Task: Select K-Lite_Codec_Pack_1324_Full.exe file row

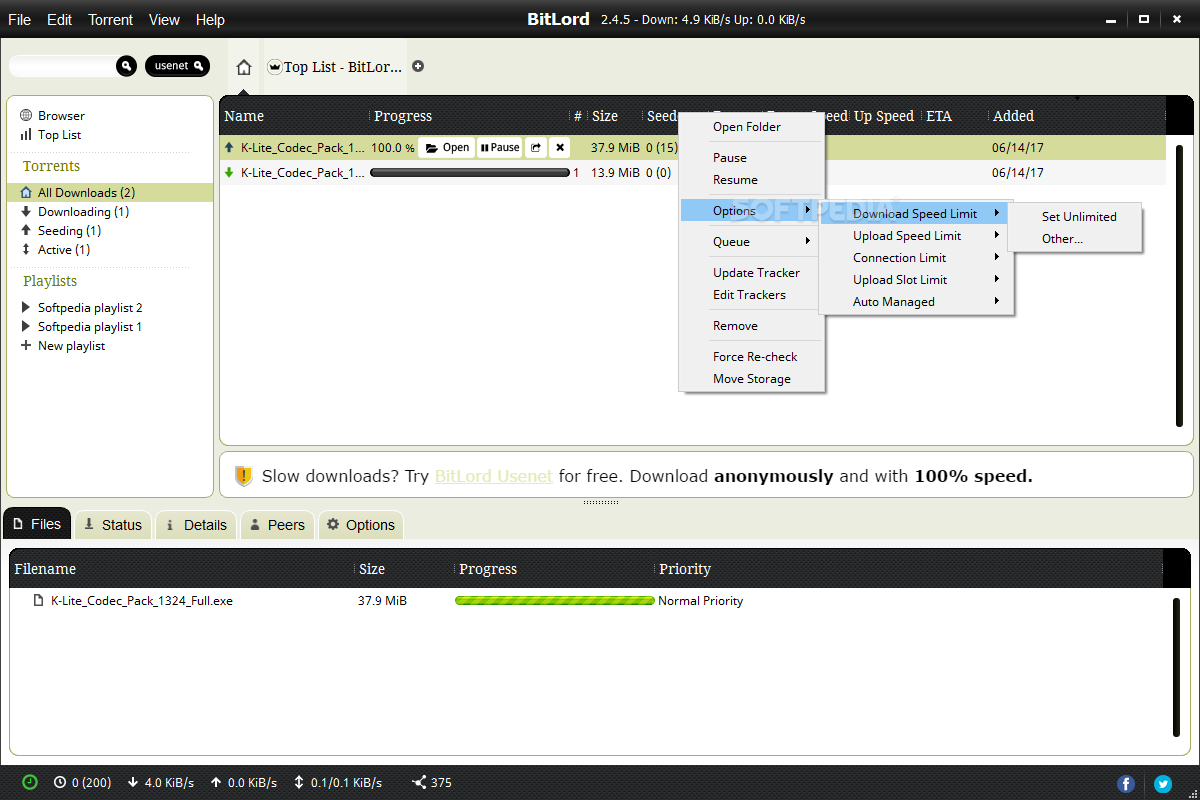Action: [x=590, y=601]
